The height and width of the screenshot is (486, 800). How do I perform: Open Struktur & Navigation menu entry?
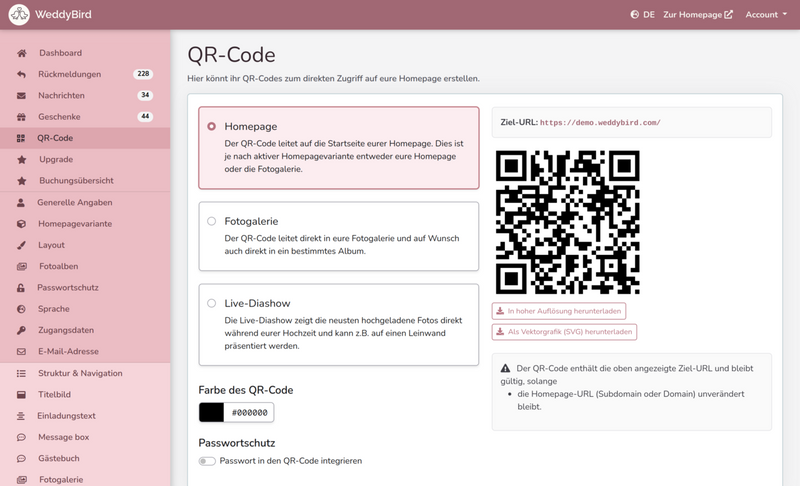85,373
